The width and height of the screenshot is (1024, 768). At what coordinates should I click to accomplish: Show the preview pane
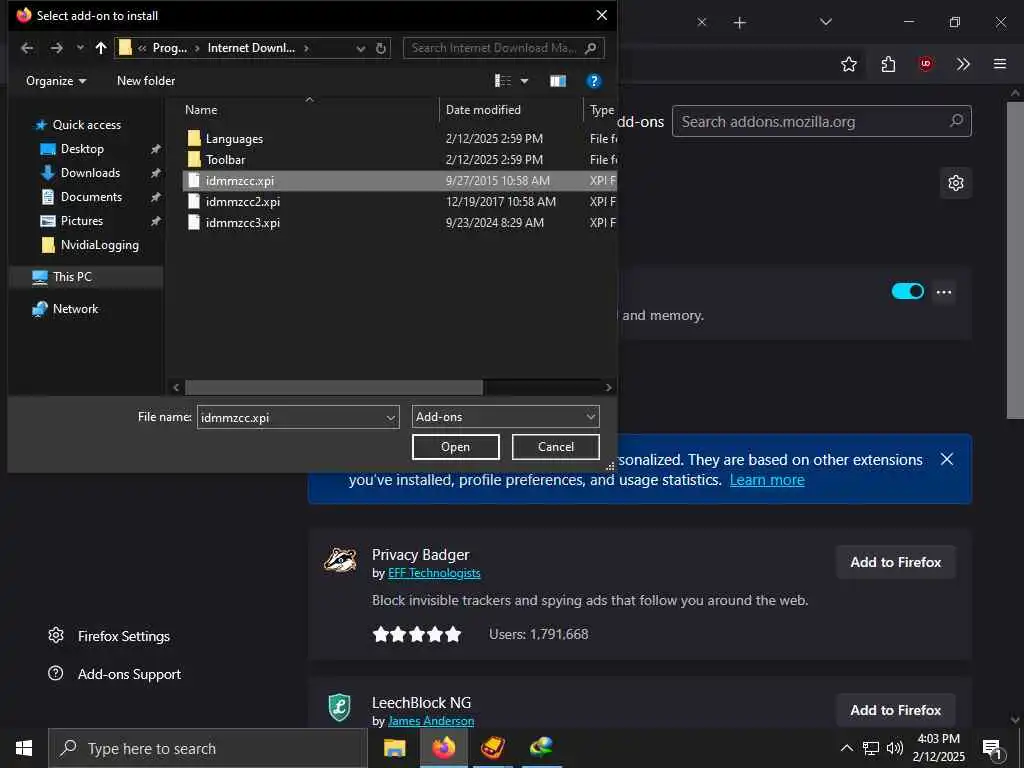coord(558,81)
